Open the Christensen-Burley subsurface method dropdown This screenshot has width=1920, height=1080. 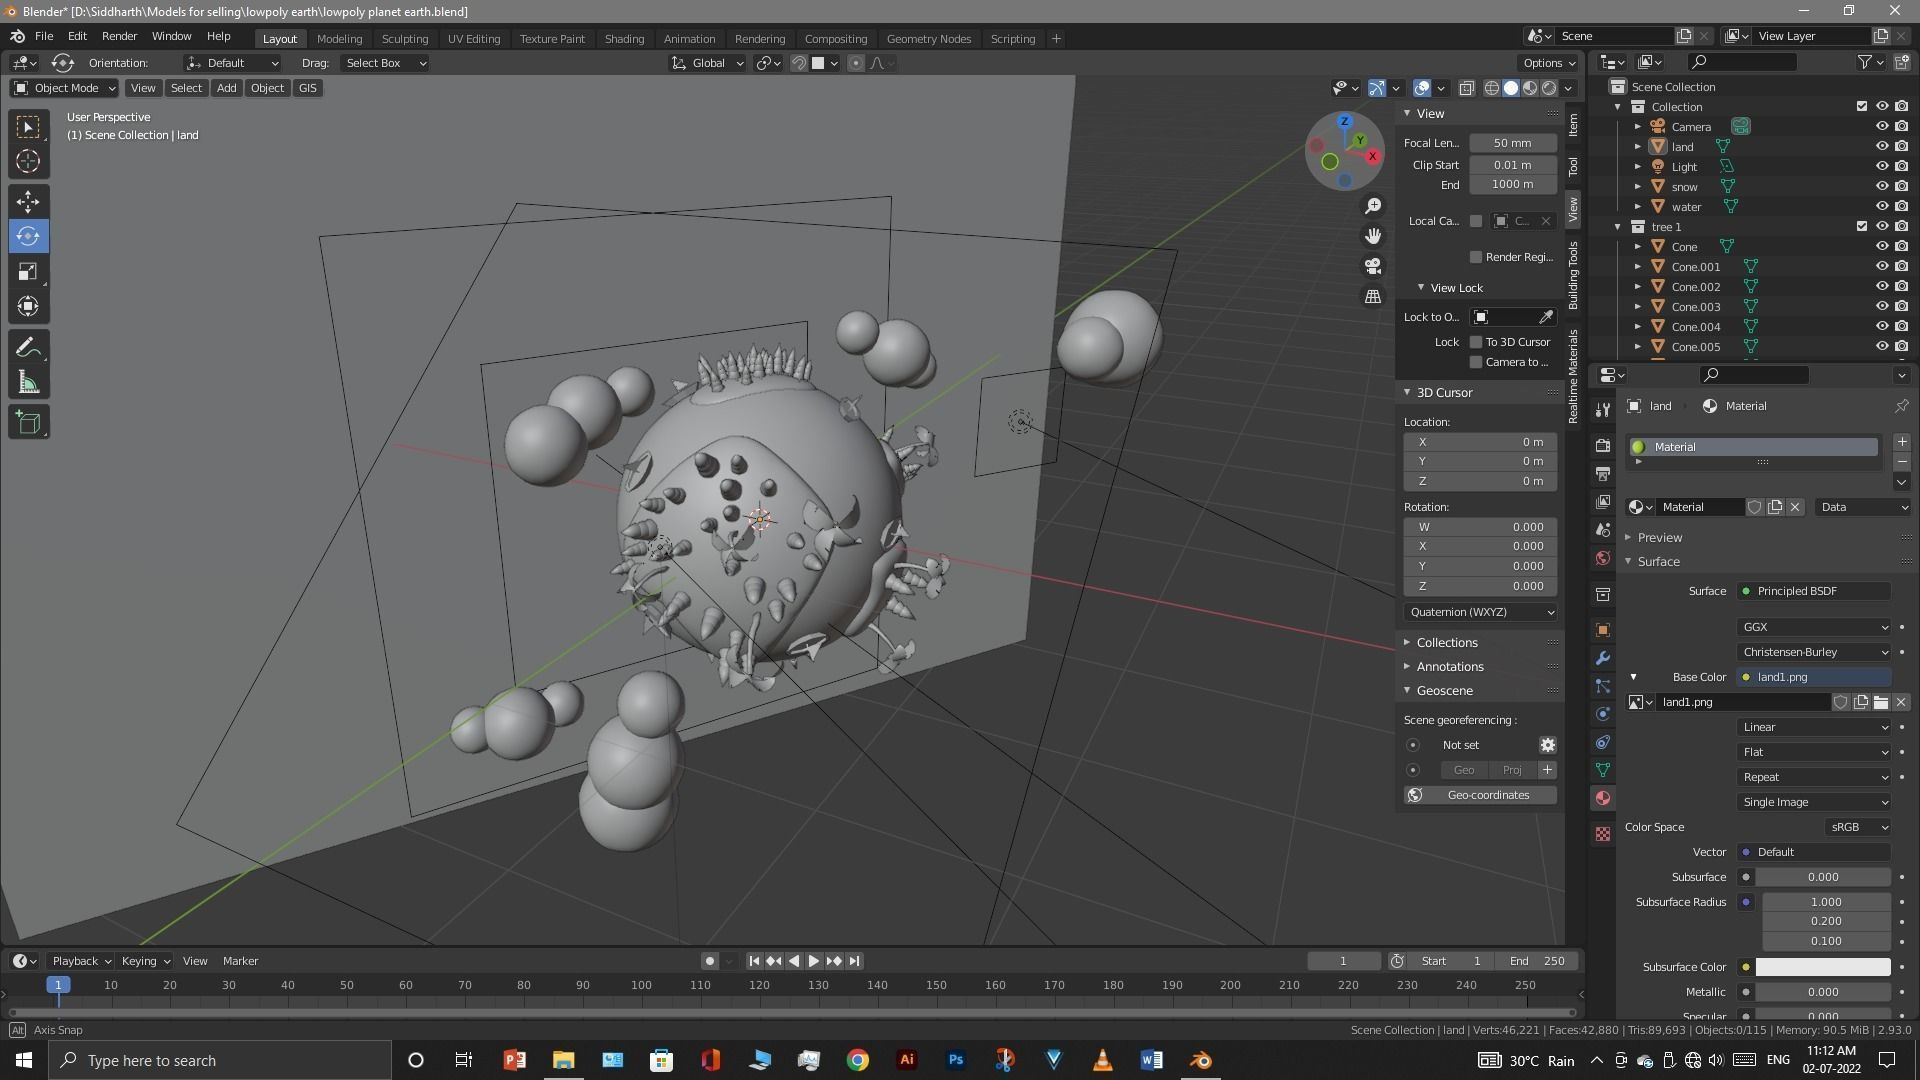click(1813, 652)
